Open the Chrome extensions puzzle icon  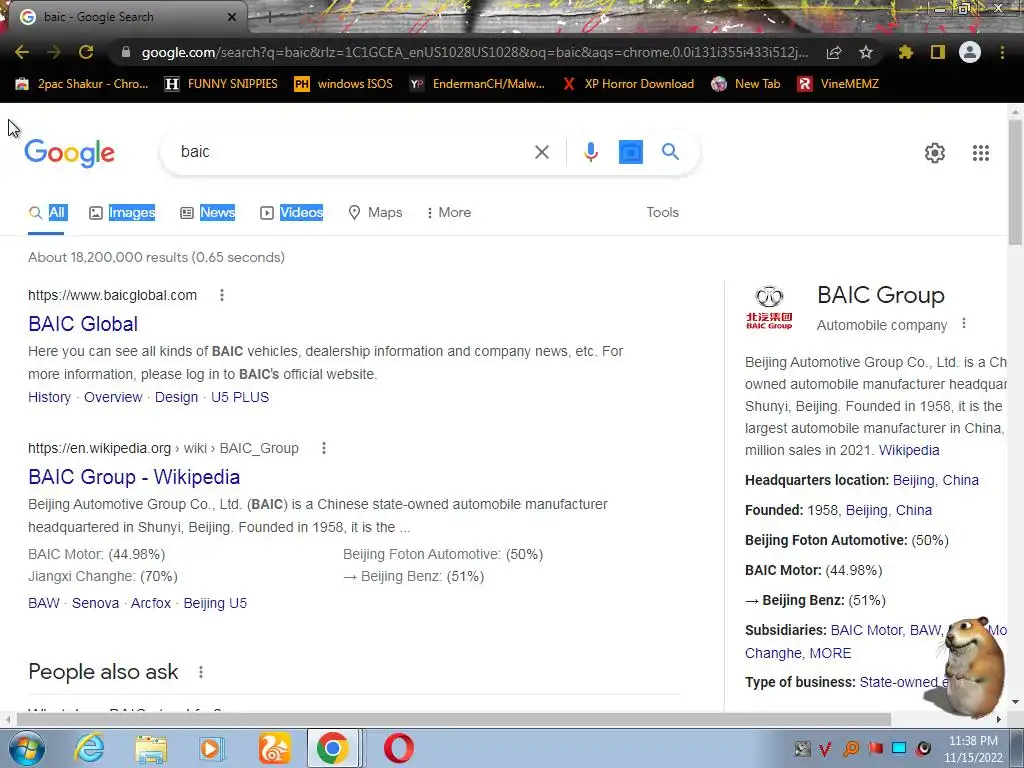[906, 52]
